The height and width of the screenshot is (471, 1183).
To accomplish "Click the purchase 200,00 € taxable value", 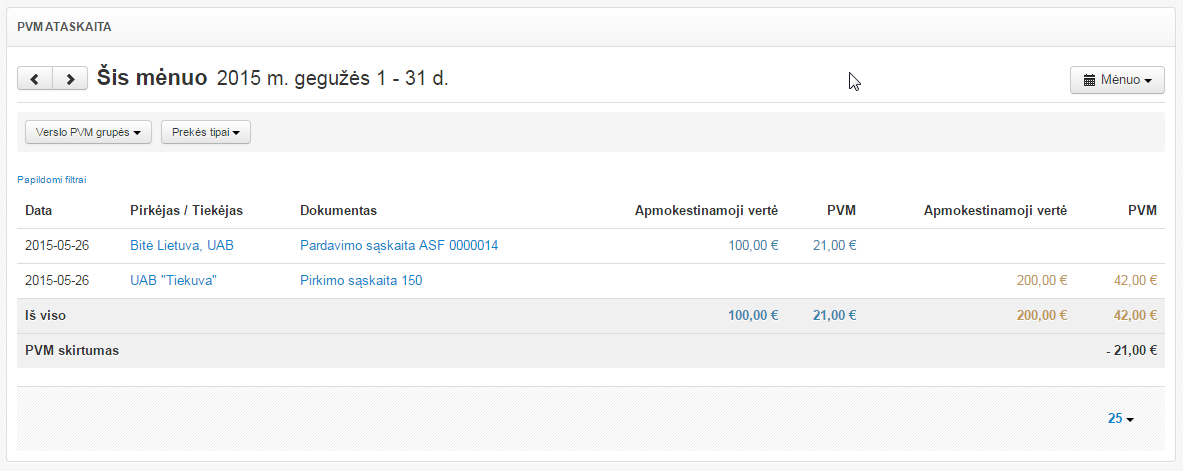I will (x=1042, y=281).
